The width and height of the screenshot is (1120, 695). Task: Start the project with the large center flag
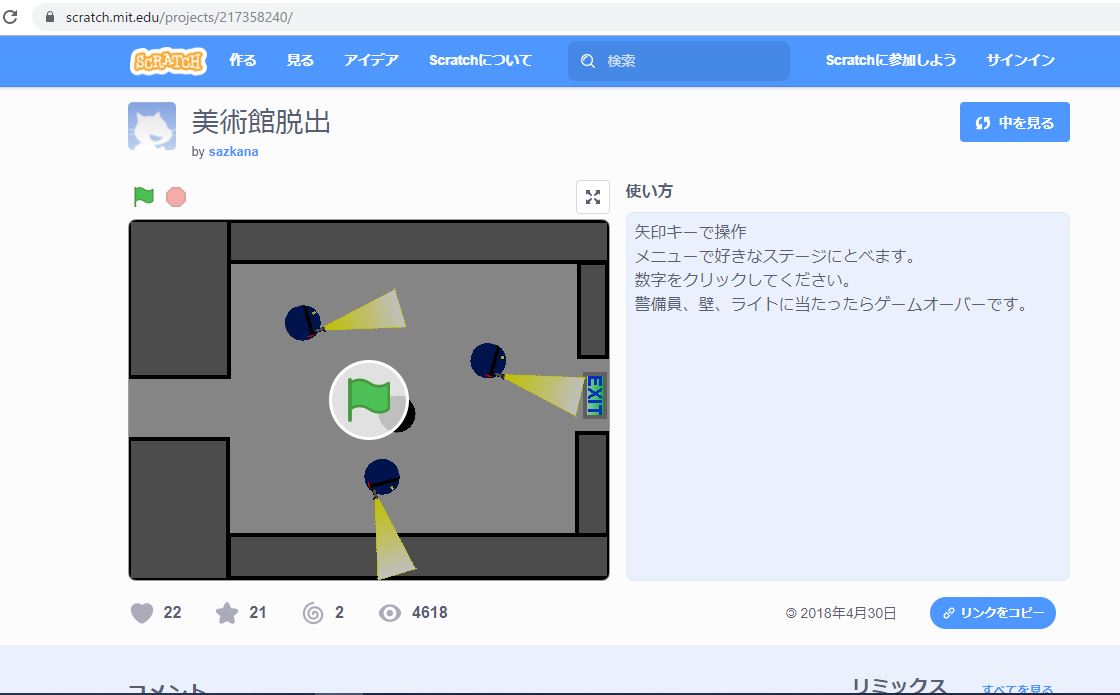369,400
